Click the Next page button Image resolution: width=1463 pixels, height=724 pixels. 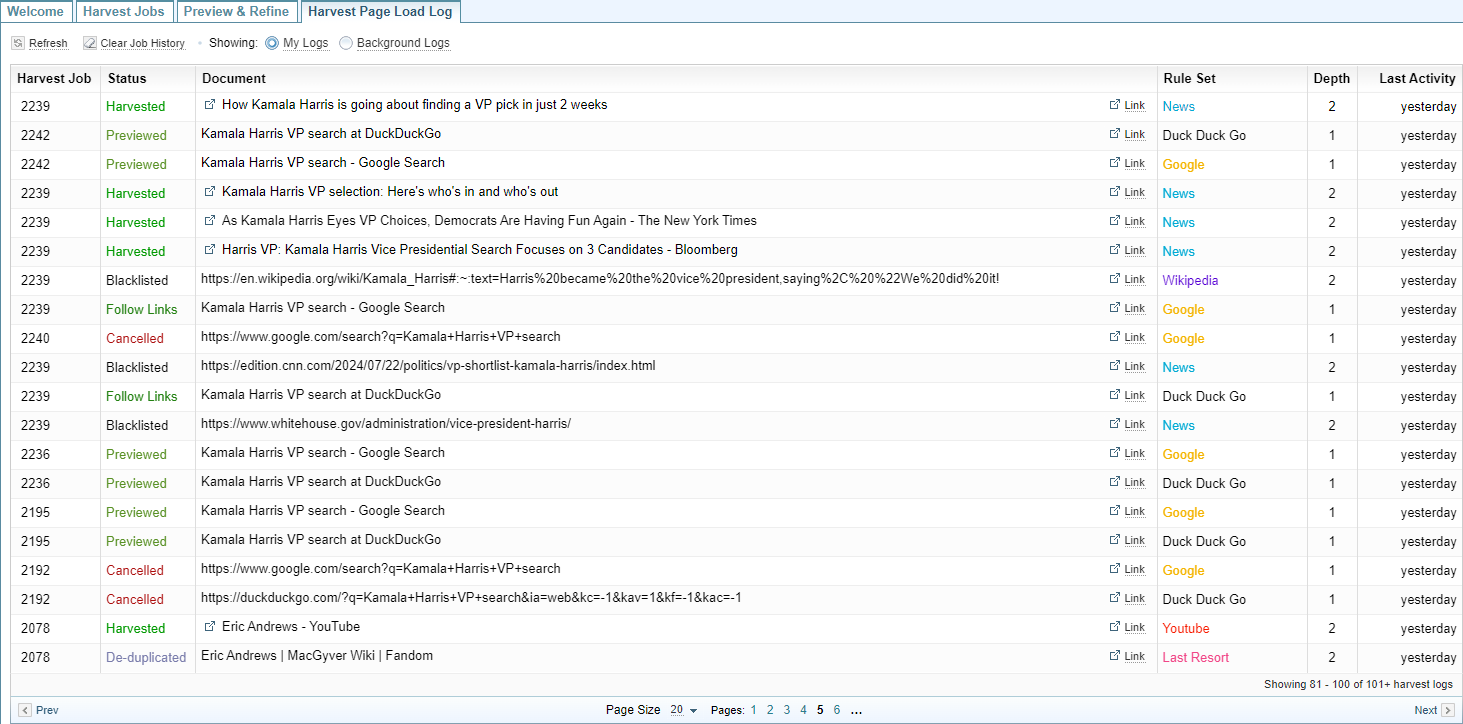[1433, 710]
